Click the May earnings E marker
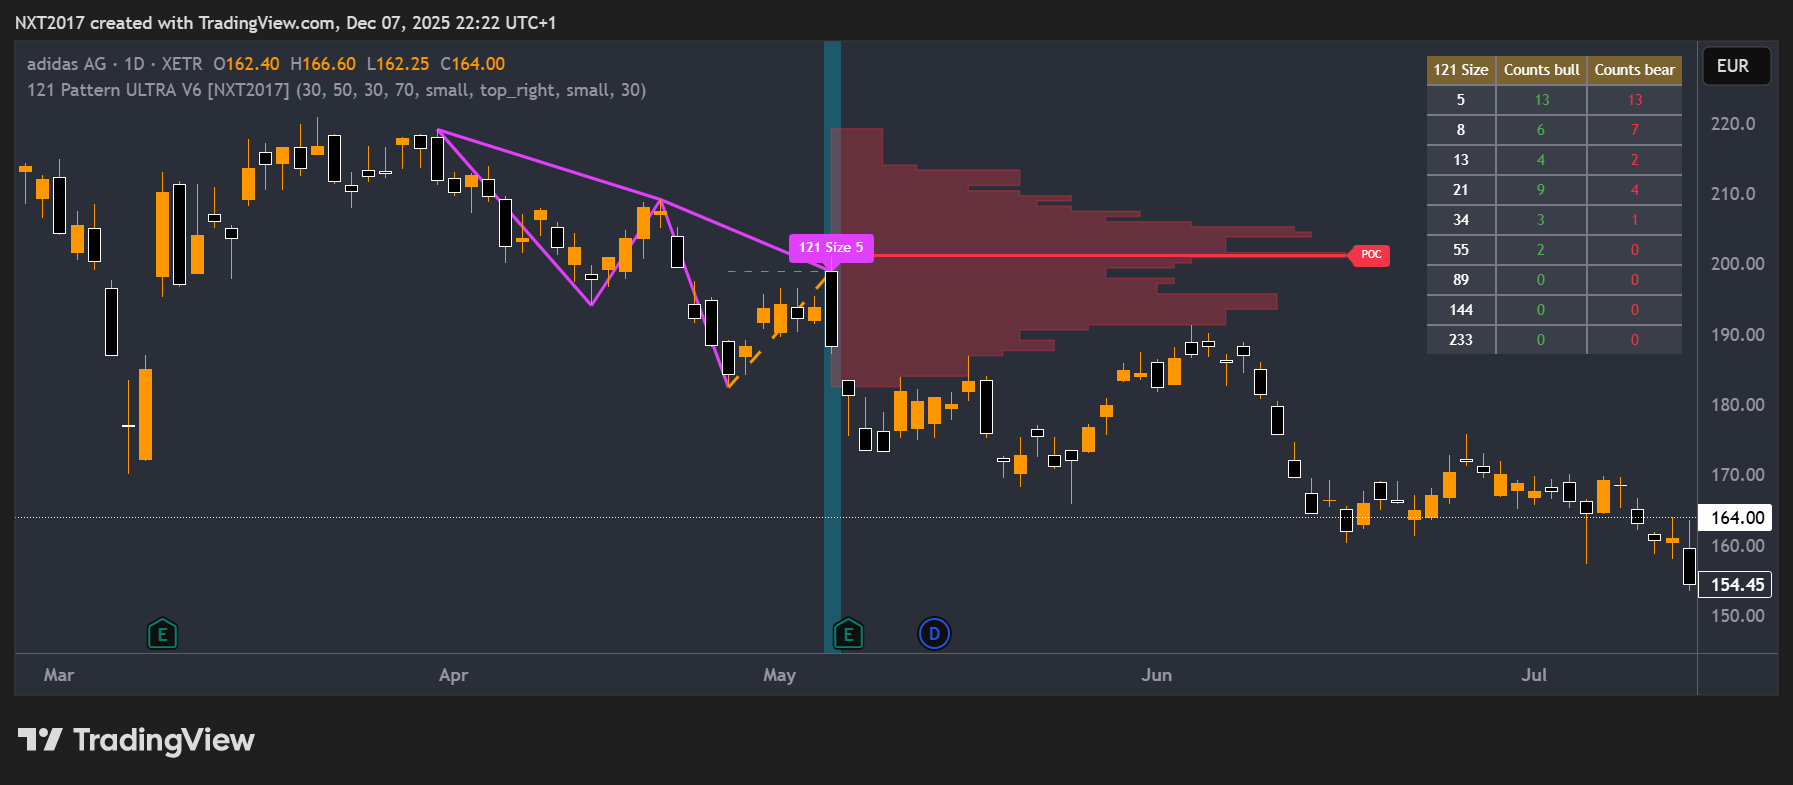The image size is (1793, 785). click(x=848, y=634)
